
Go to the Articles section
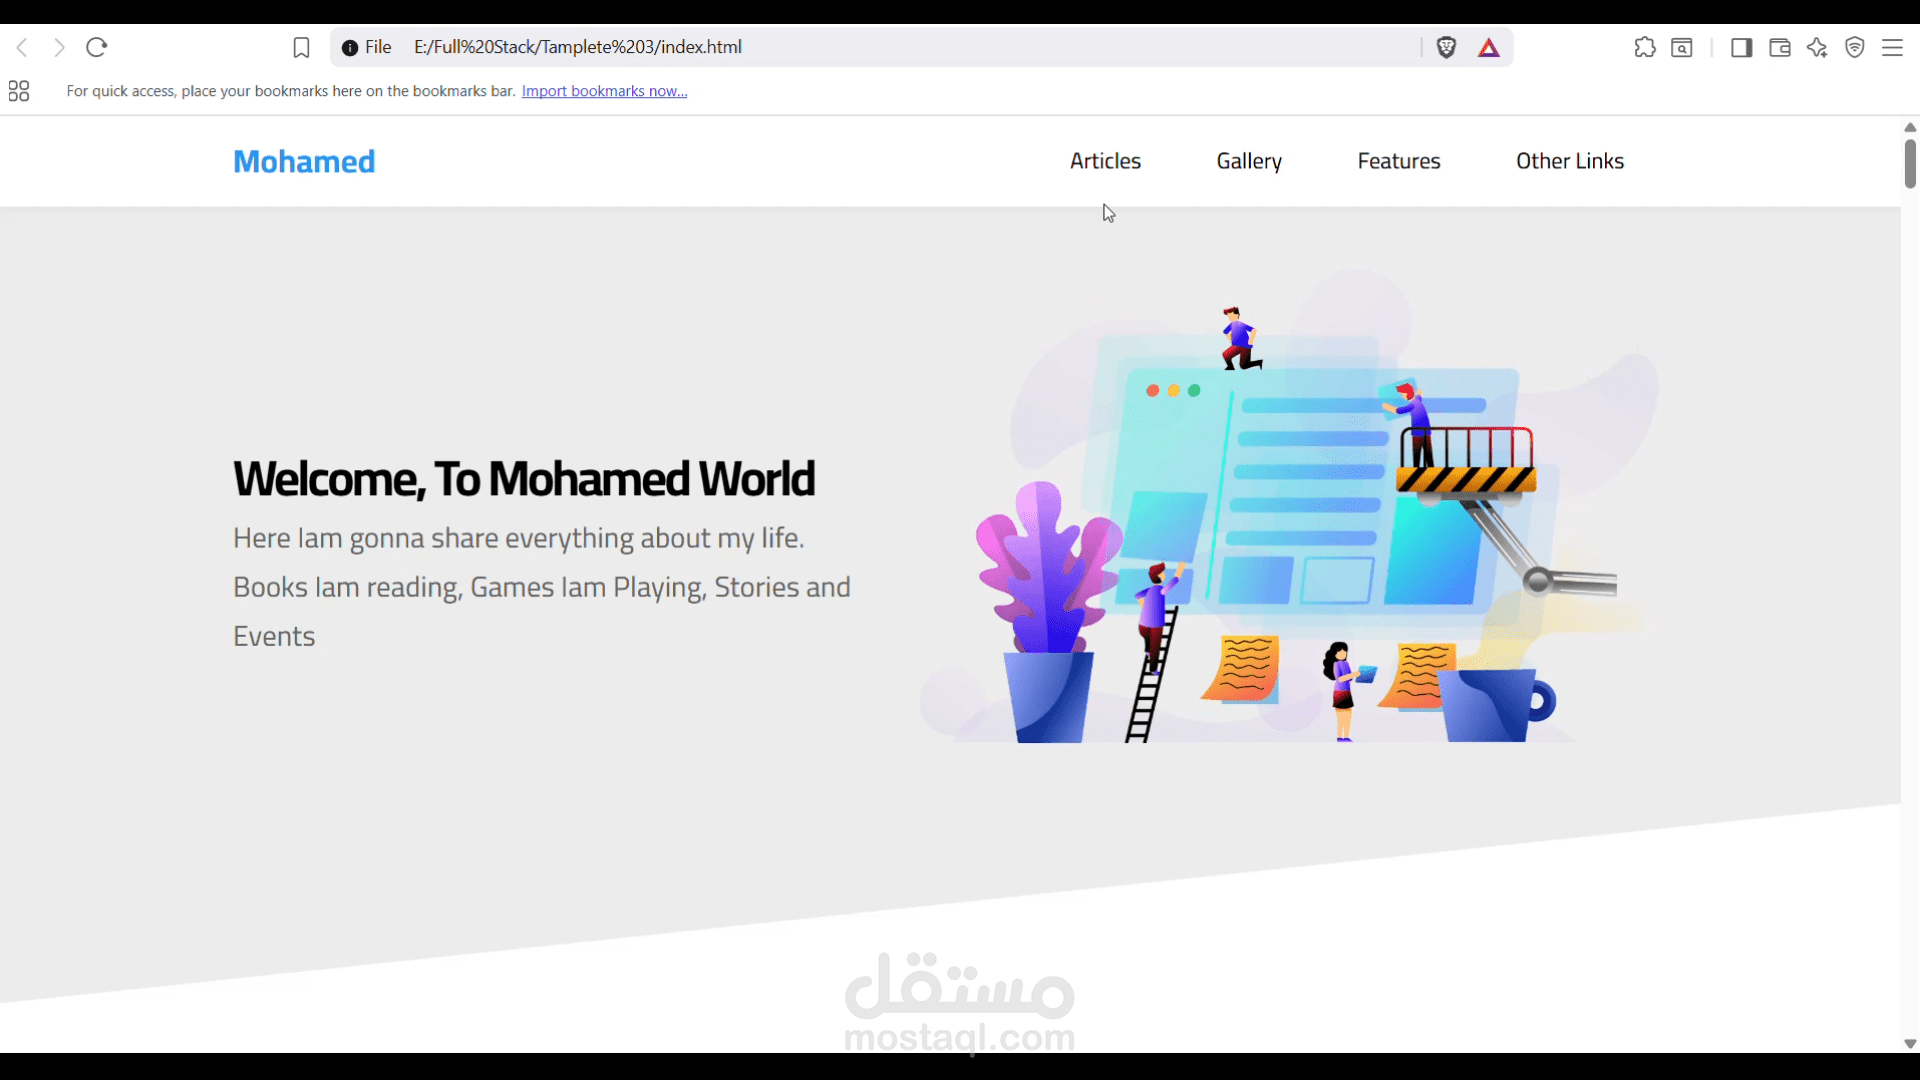(1105, 161)
